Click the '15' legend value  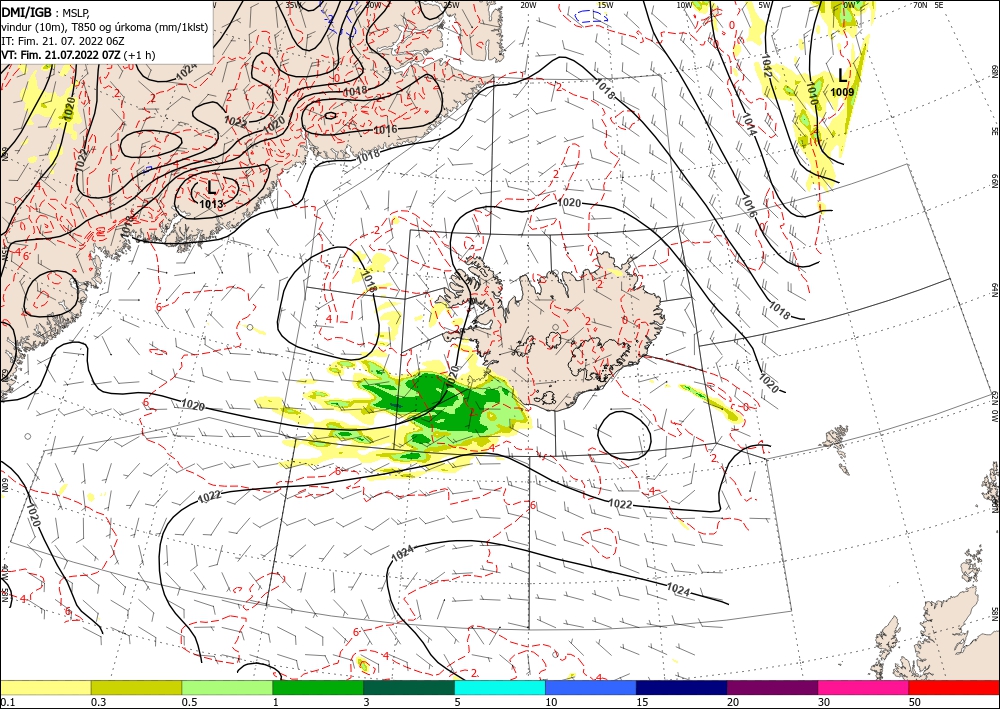click(642, 701)
